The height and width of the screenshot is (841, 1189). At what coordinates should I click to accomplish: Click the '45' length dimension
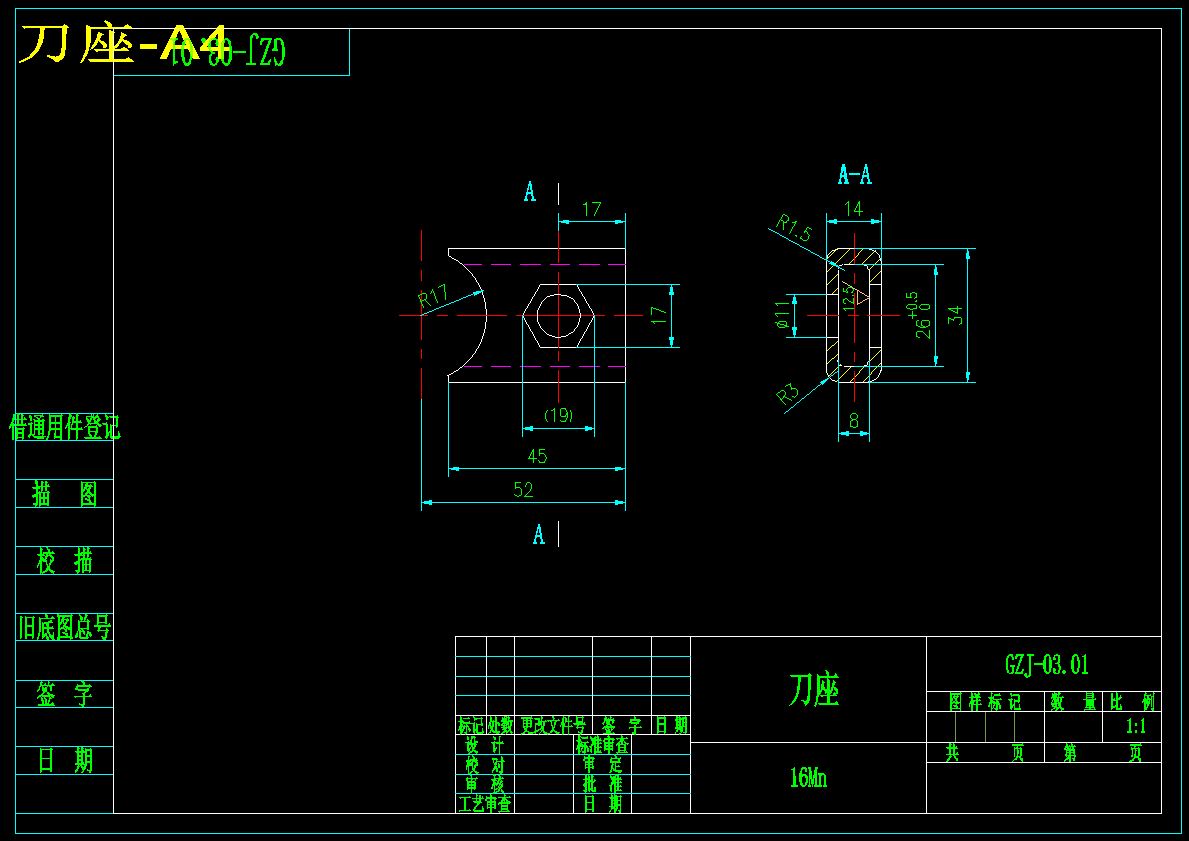tap(537, 456)
